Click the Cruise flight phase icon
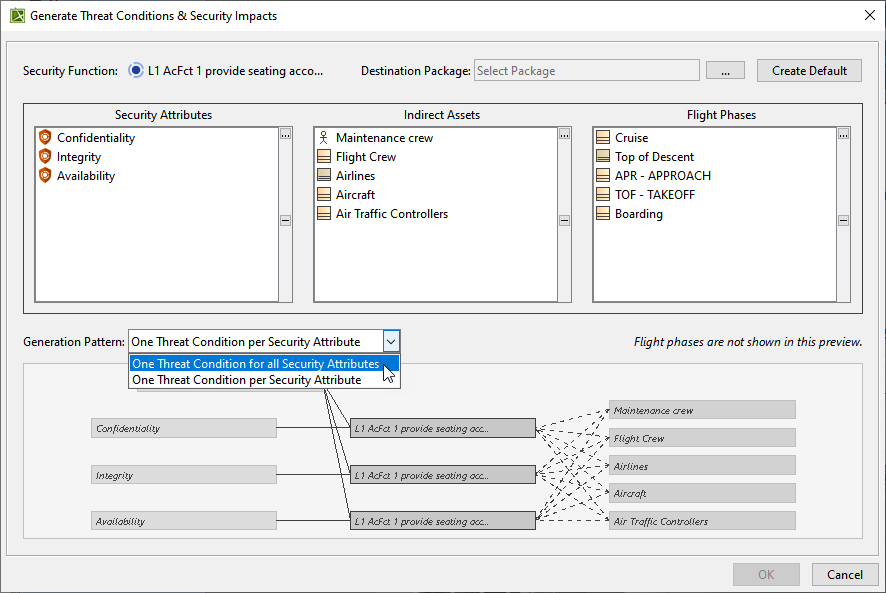The width and height of the screenshot is (886, 593). click(x=602, y=138)
